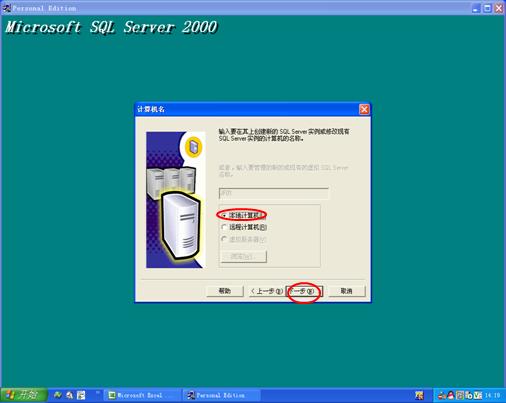506x403 pixels.
Task: Expand the quick launch overflow chevron
Action: (x=98, y=393)
